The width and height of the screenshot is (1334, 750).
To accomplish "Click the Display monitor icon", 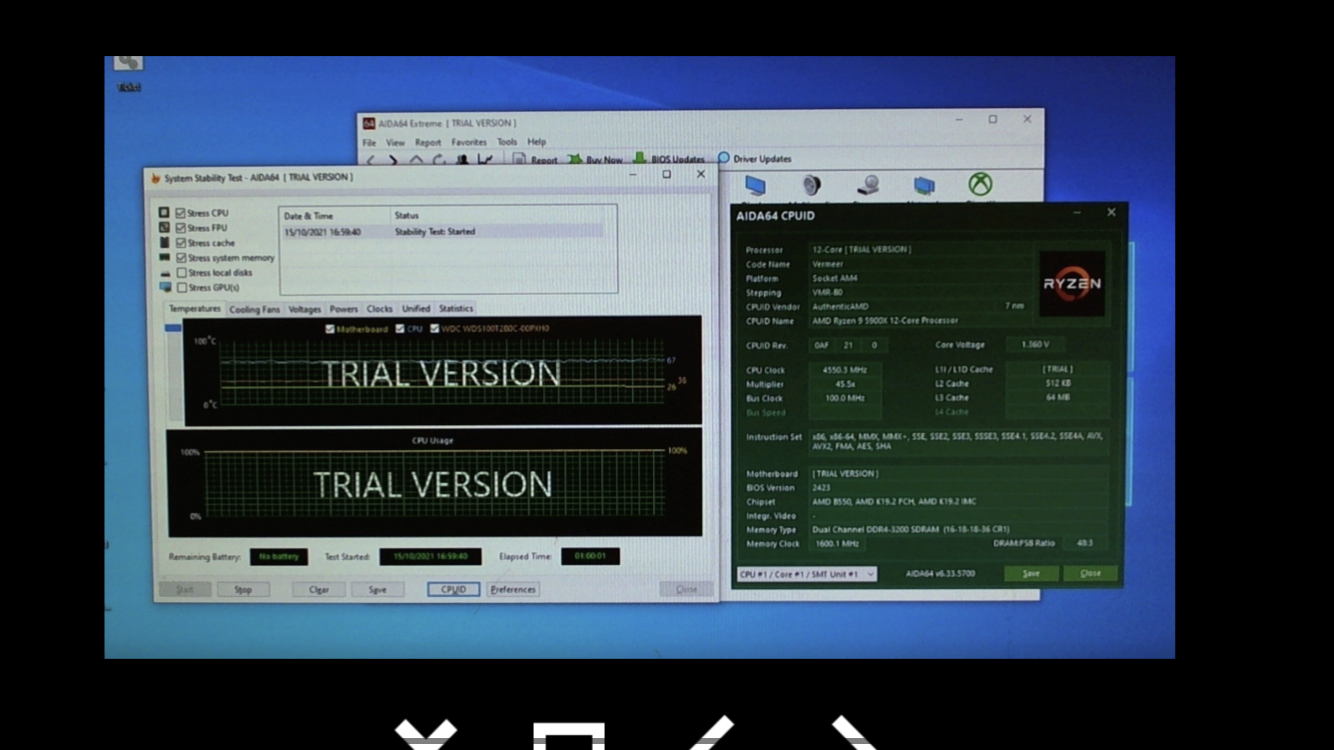I will (x=755, y=186).
